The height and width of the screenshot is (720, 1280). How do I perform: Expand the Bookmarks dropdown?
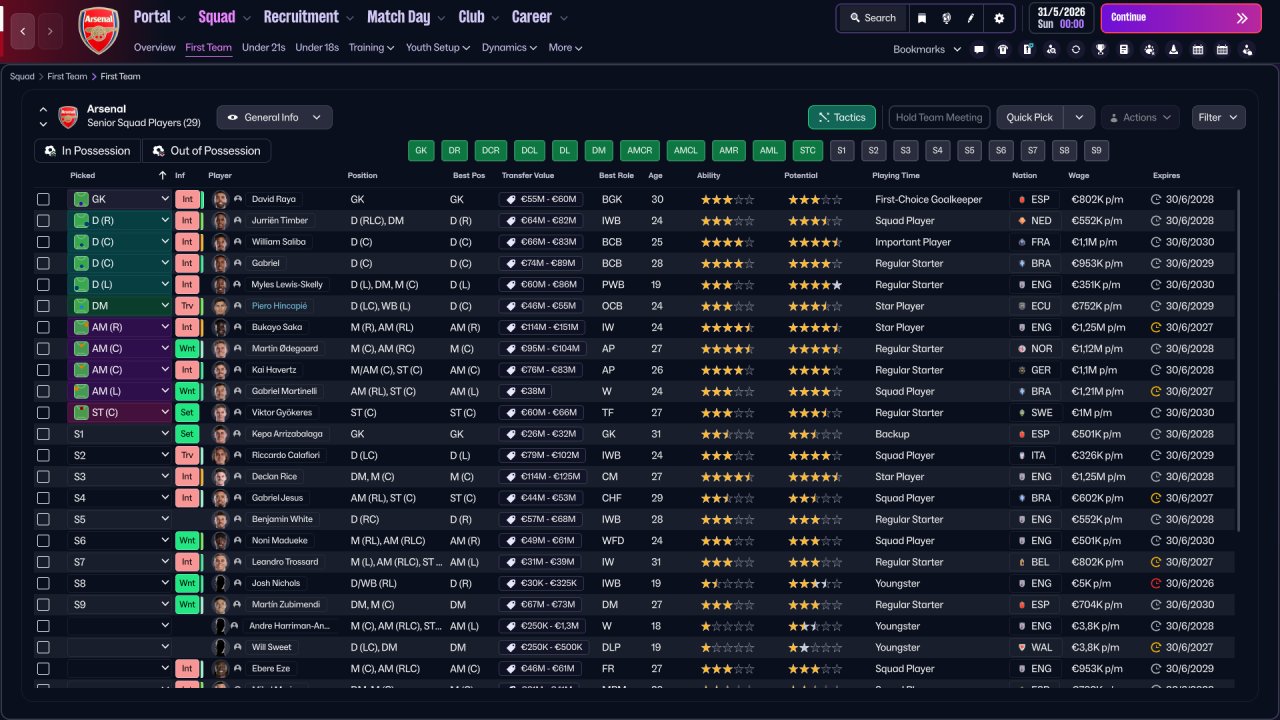(927, 49)
